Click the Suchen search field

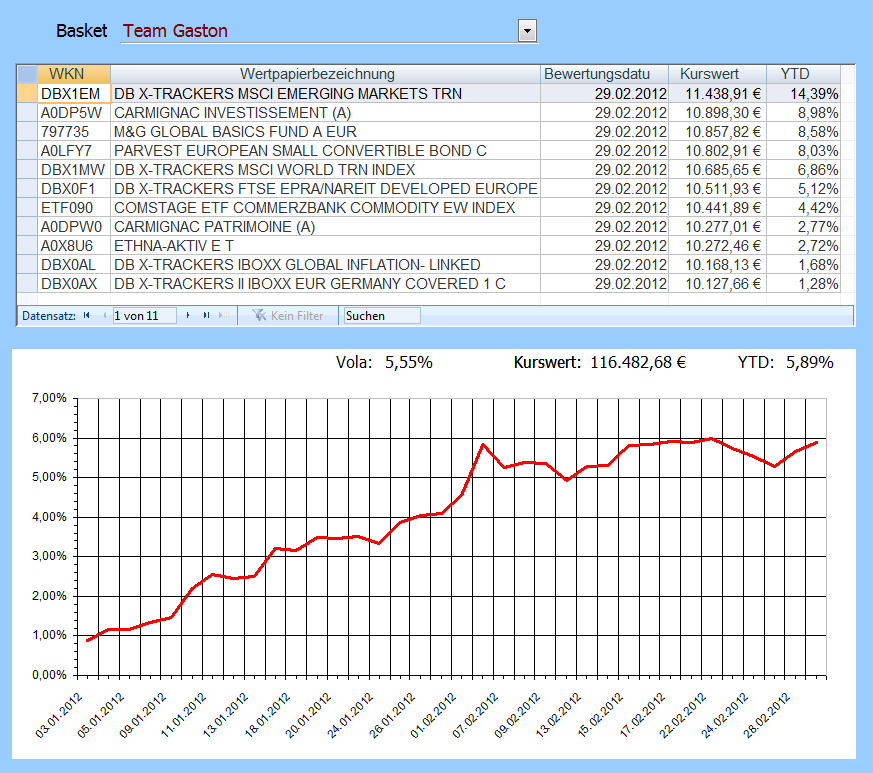click(381, 315)
